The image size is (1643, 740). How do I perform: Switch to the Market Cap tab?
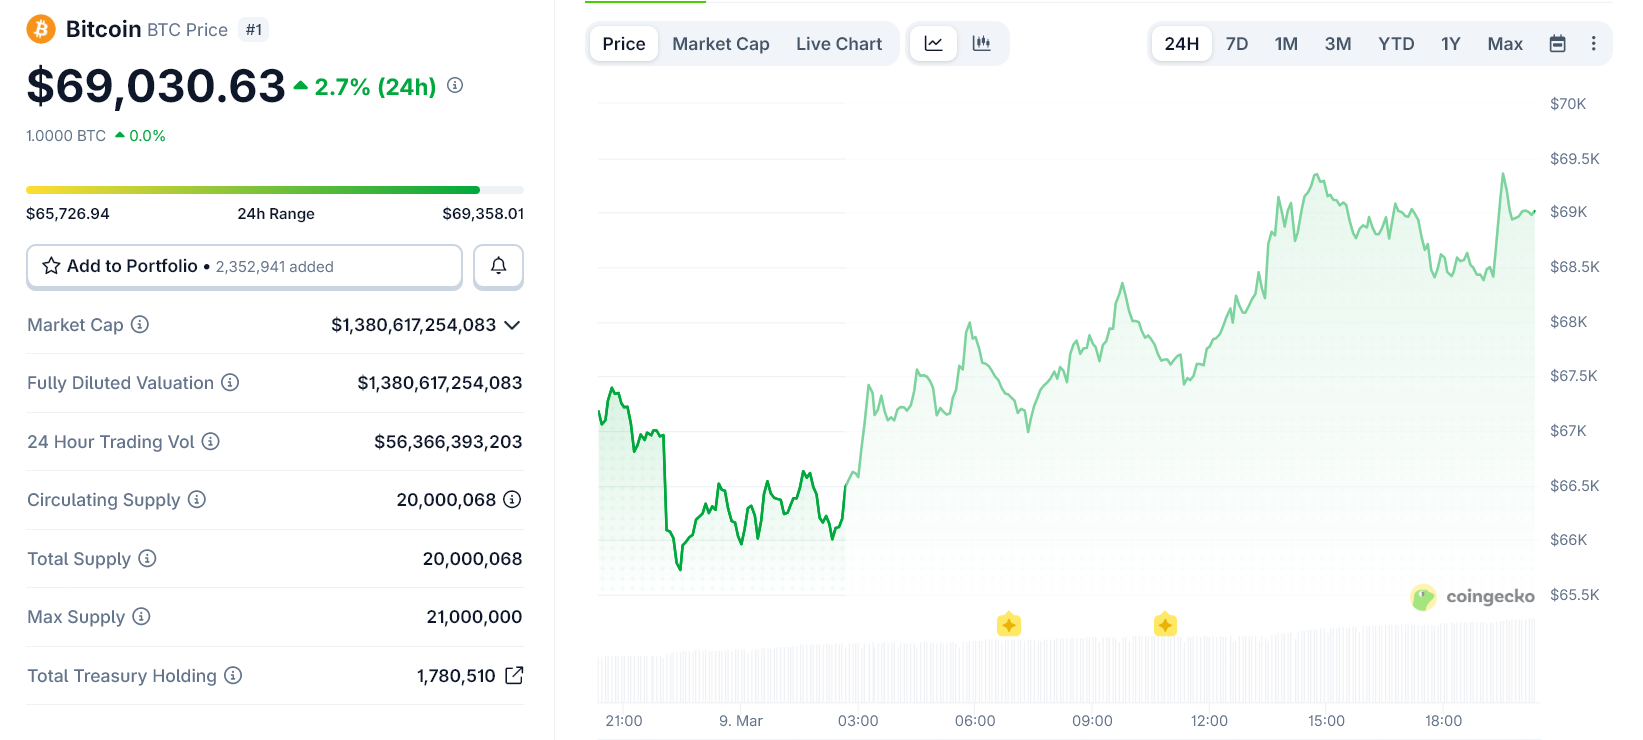(x=720, y=44)
